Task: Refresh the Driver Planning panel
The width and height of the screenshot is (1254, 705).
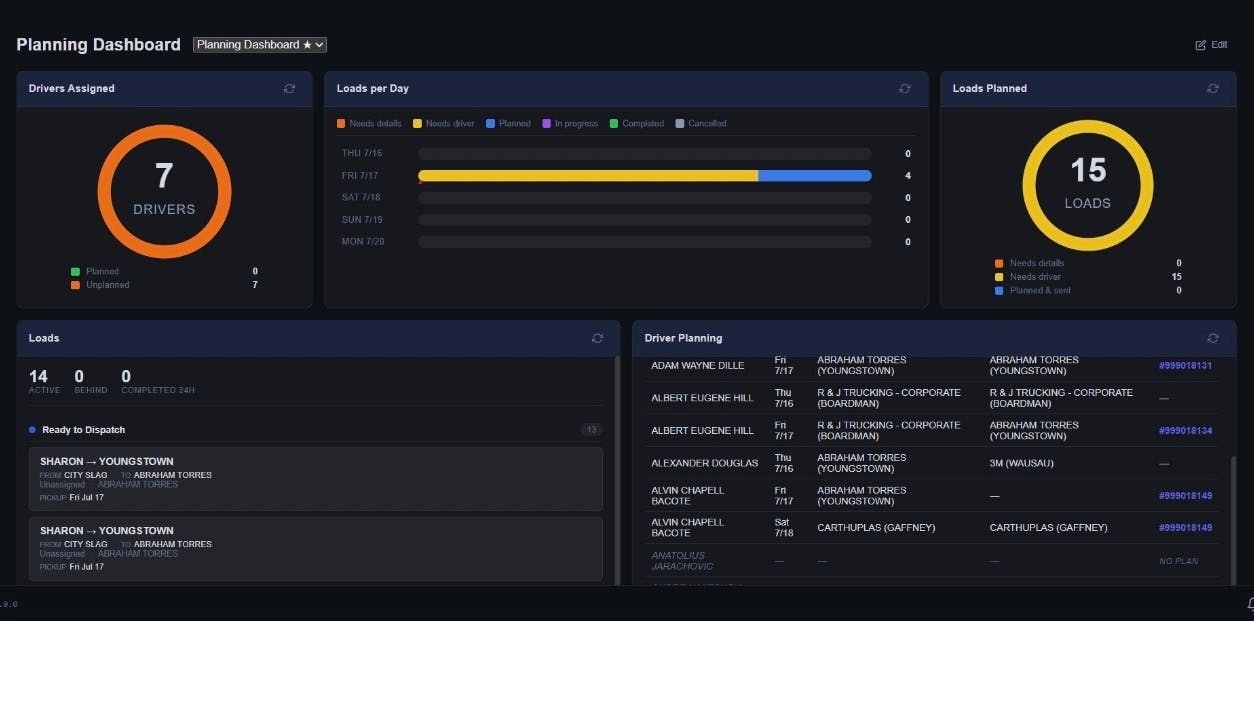Action: [1213, 338]
